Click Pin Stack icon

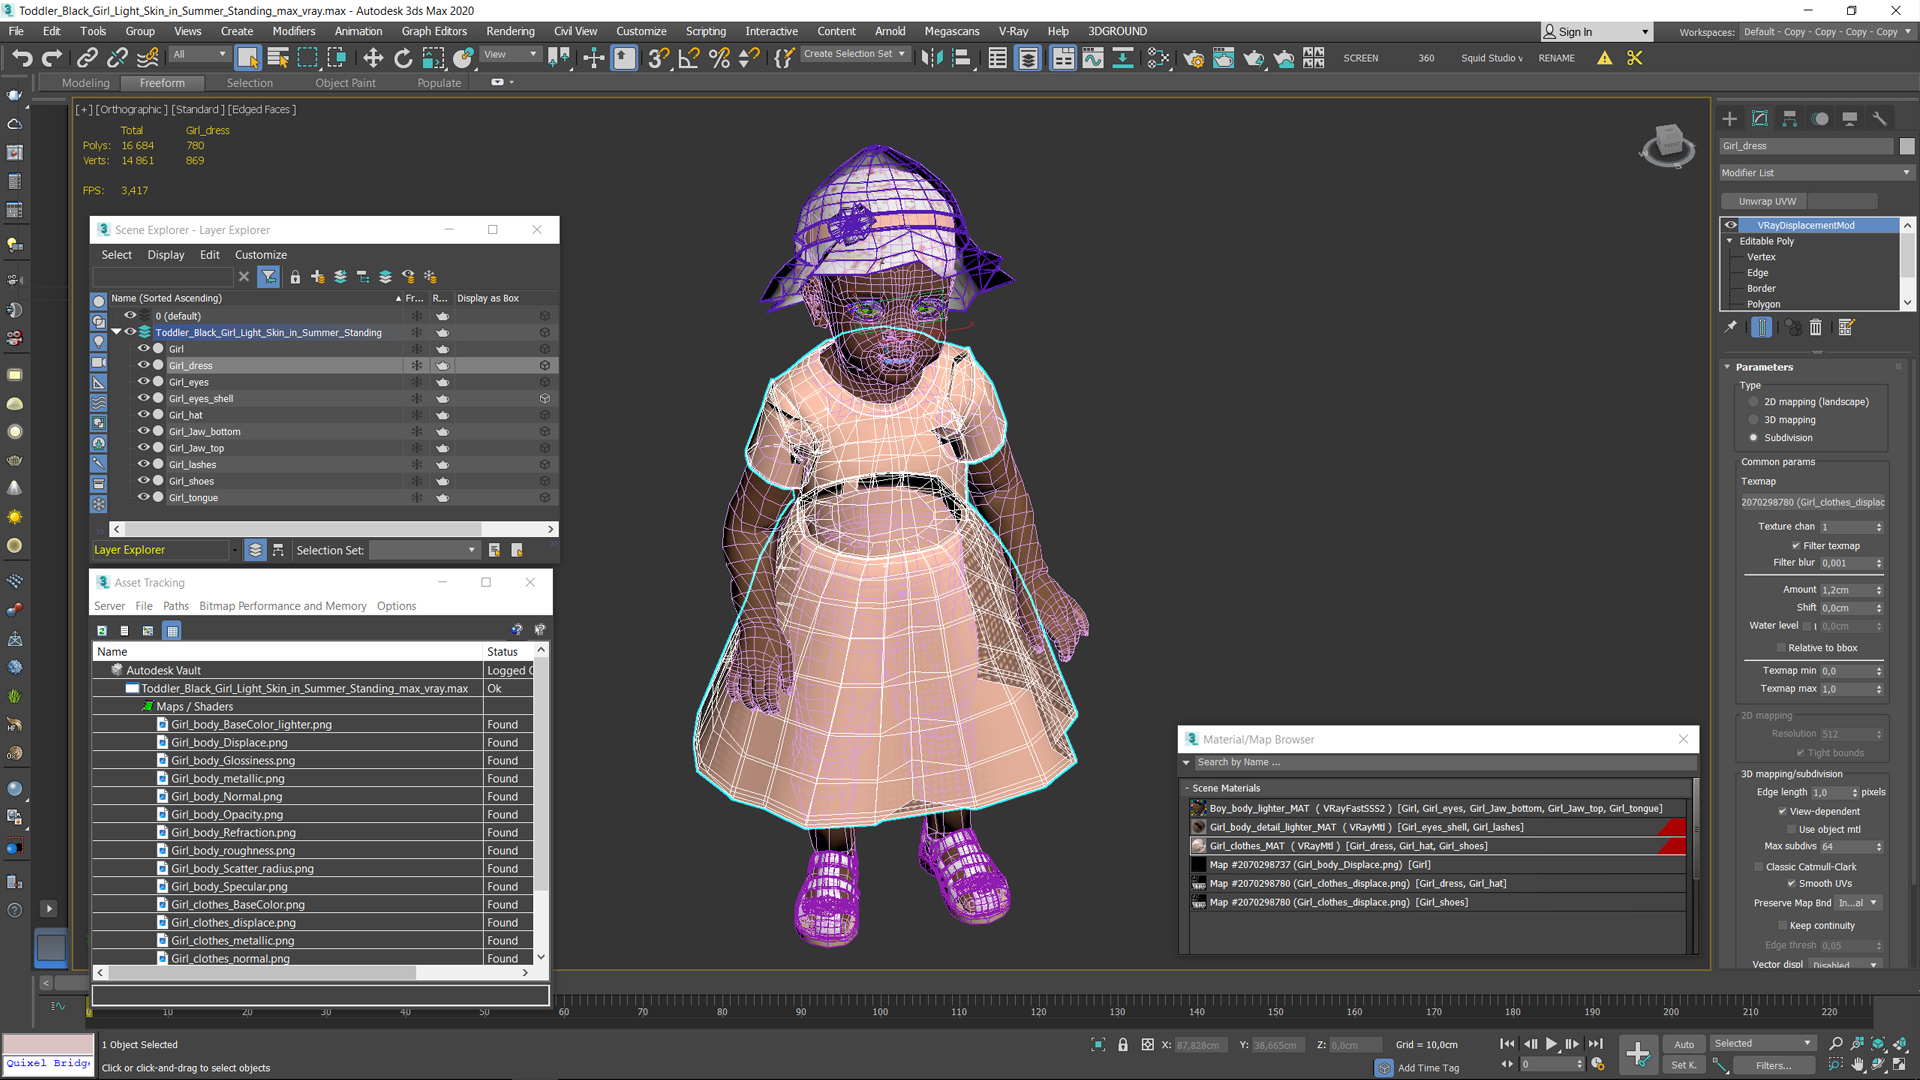pyautogui.click(x=1731, y=327)
